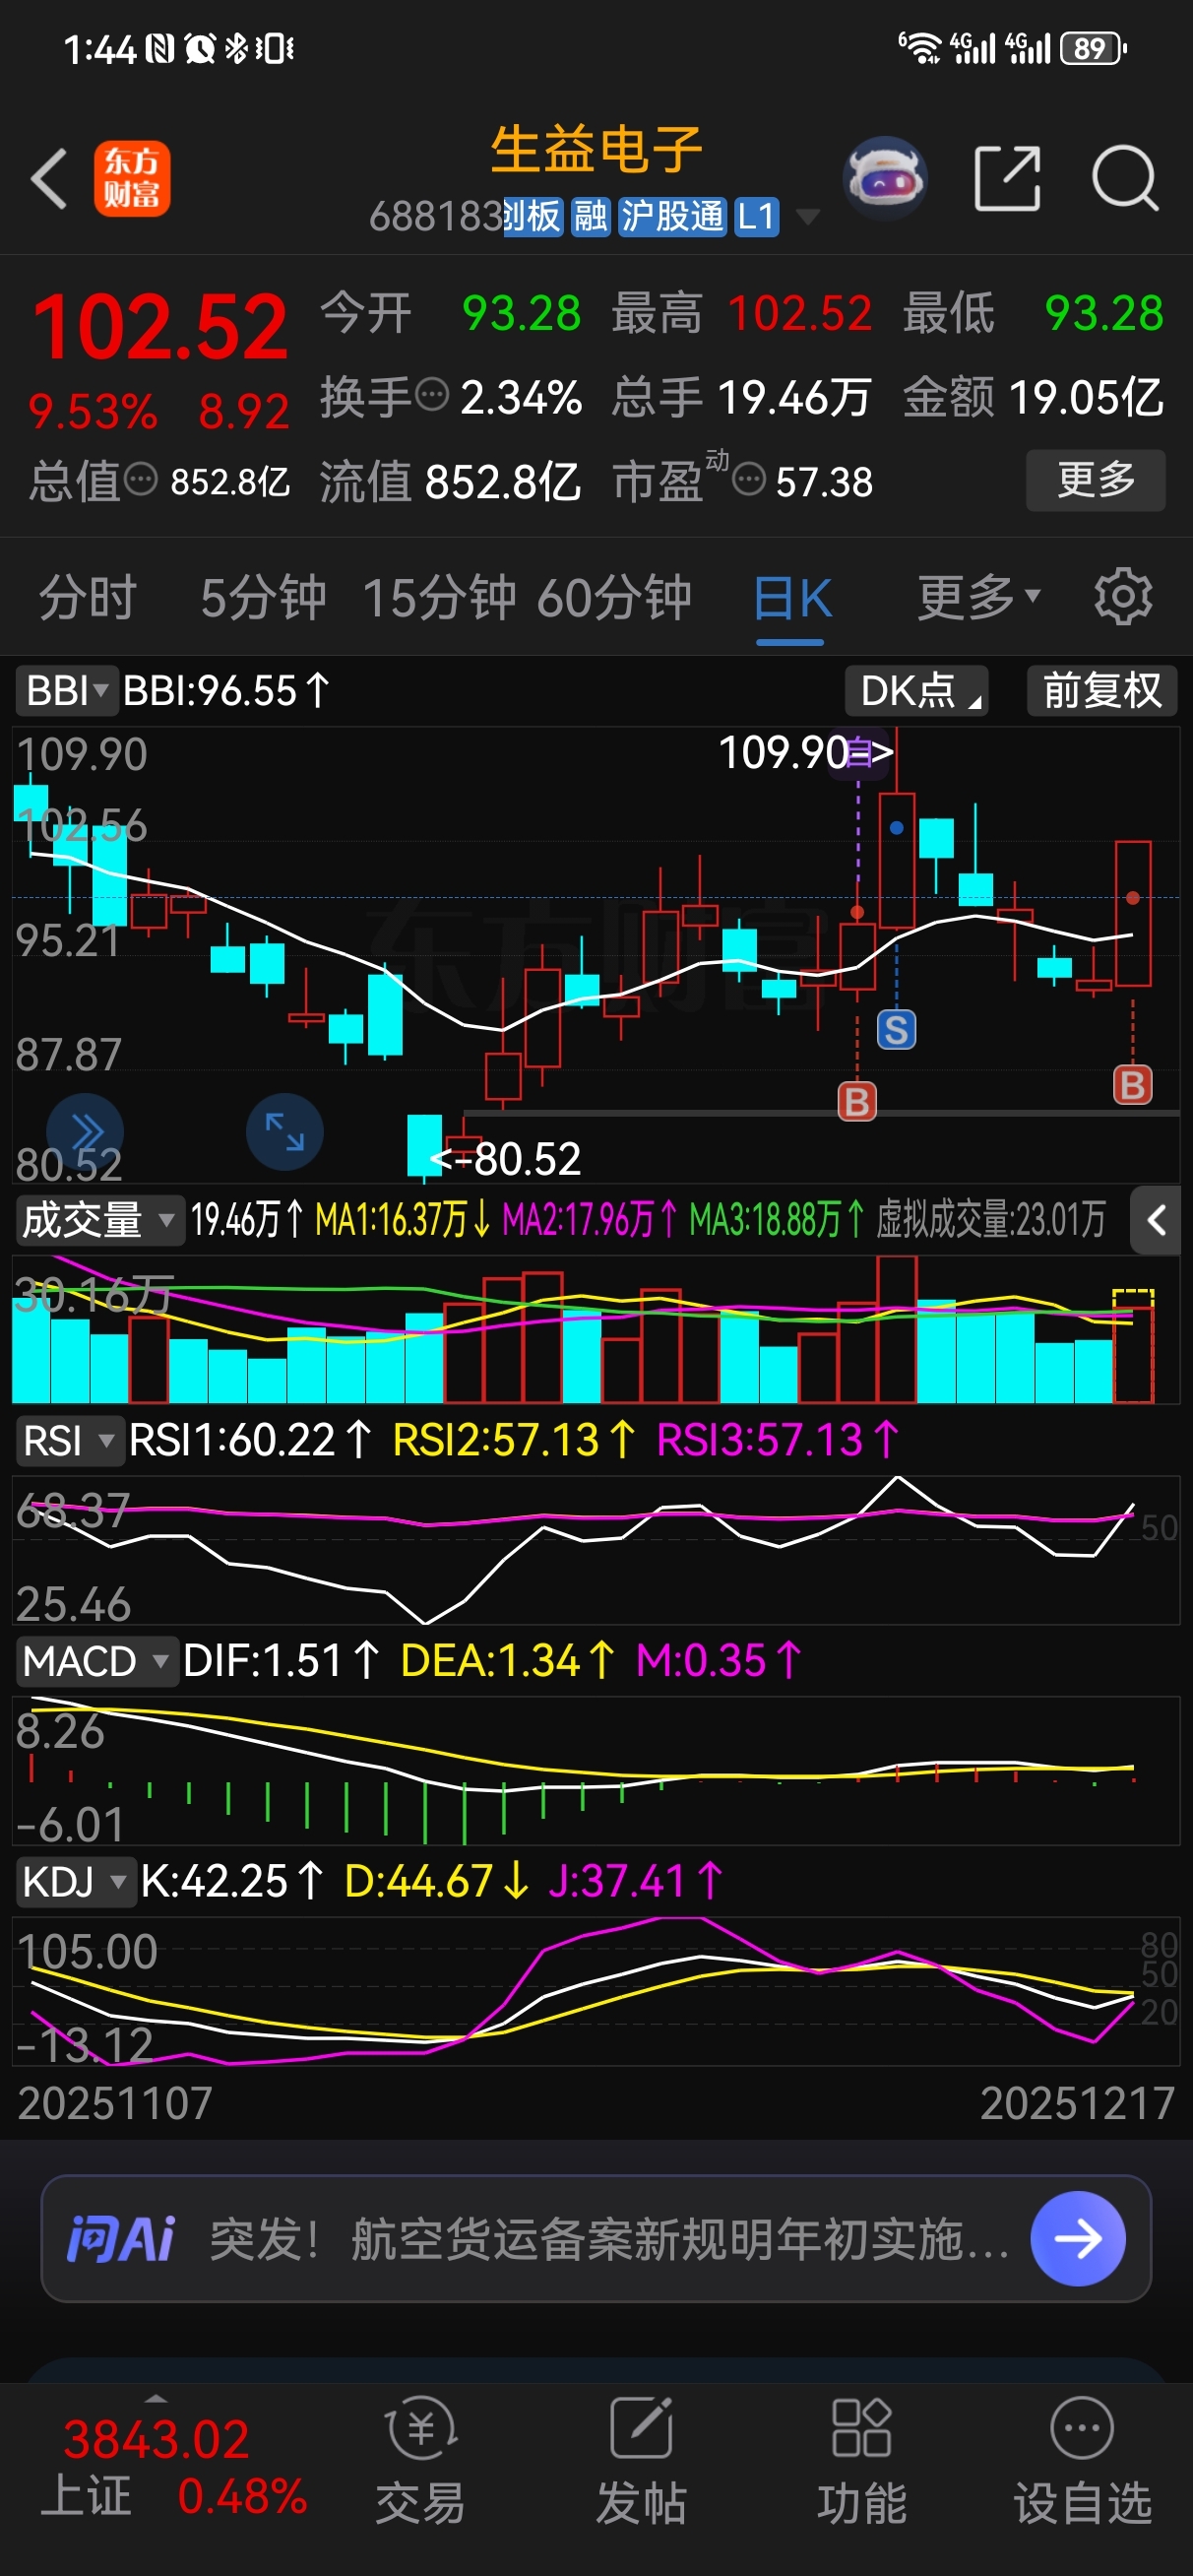Screen dimensions: 1193x2576
Task: Switch to 5分钟 tab
Action: tap(263, 598)
